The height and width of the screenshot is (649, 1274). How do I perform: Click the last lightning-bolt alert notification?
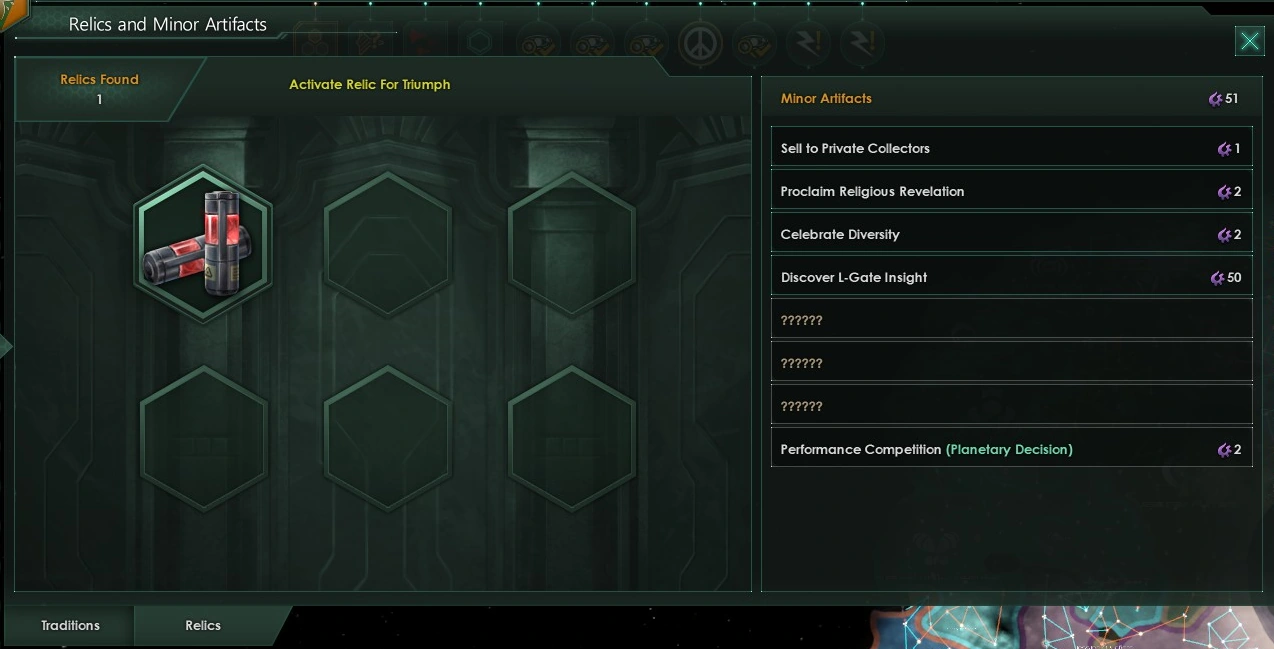click(x=859, y=44)
